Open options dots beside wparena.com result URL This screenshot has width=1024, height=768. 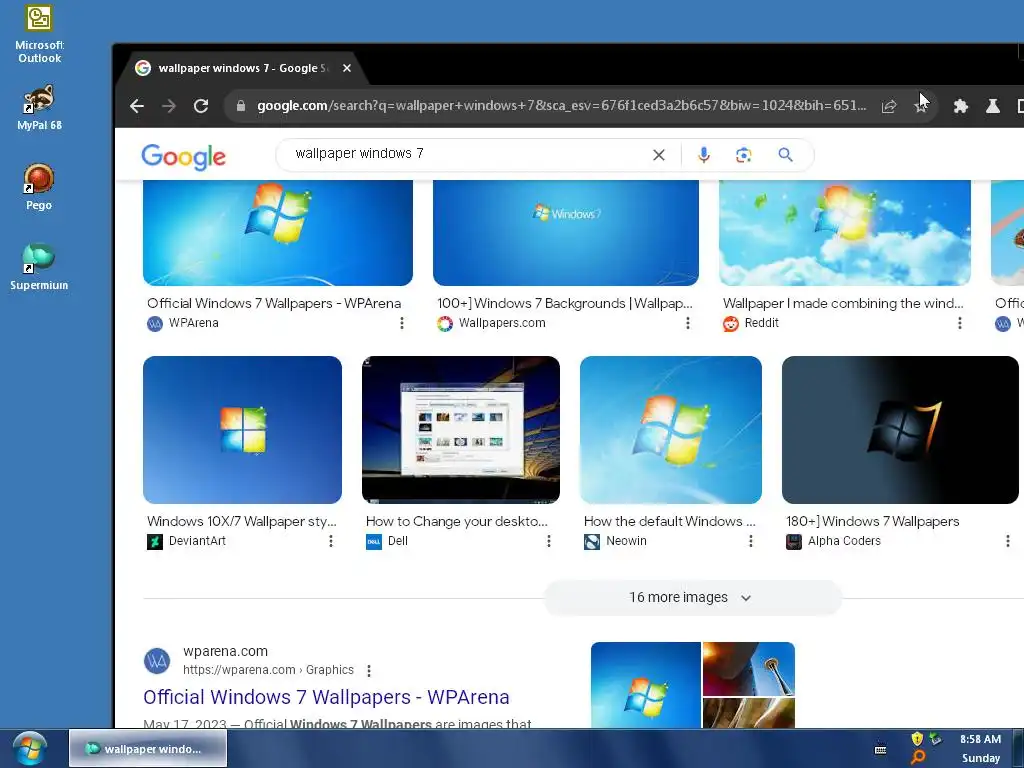click(369, 671)
